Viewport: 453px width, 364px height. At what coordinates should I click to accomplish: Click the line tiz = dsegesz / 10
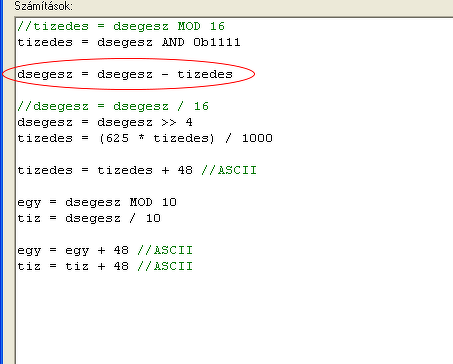89,218
